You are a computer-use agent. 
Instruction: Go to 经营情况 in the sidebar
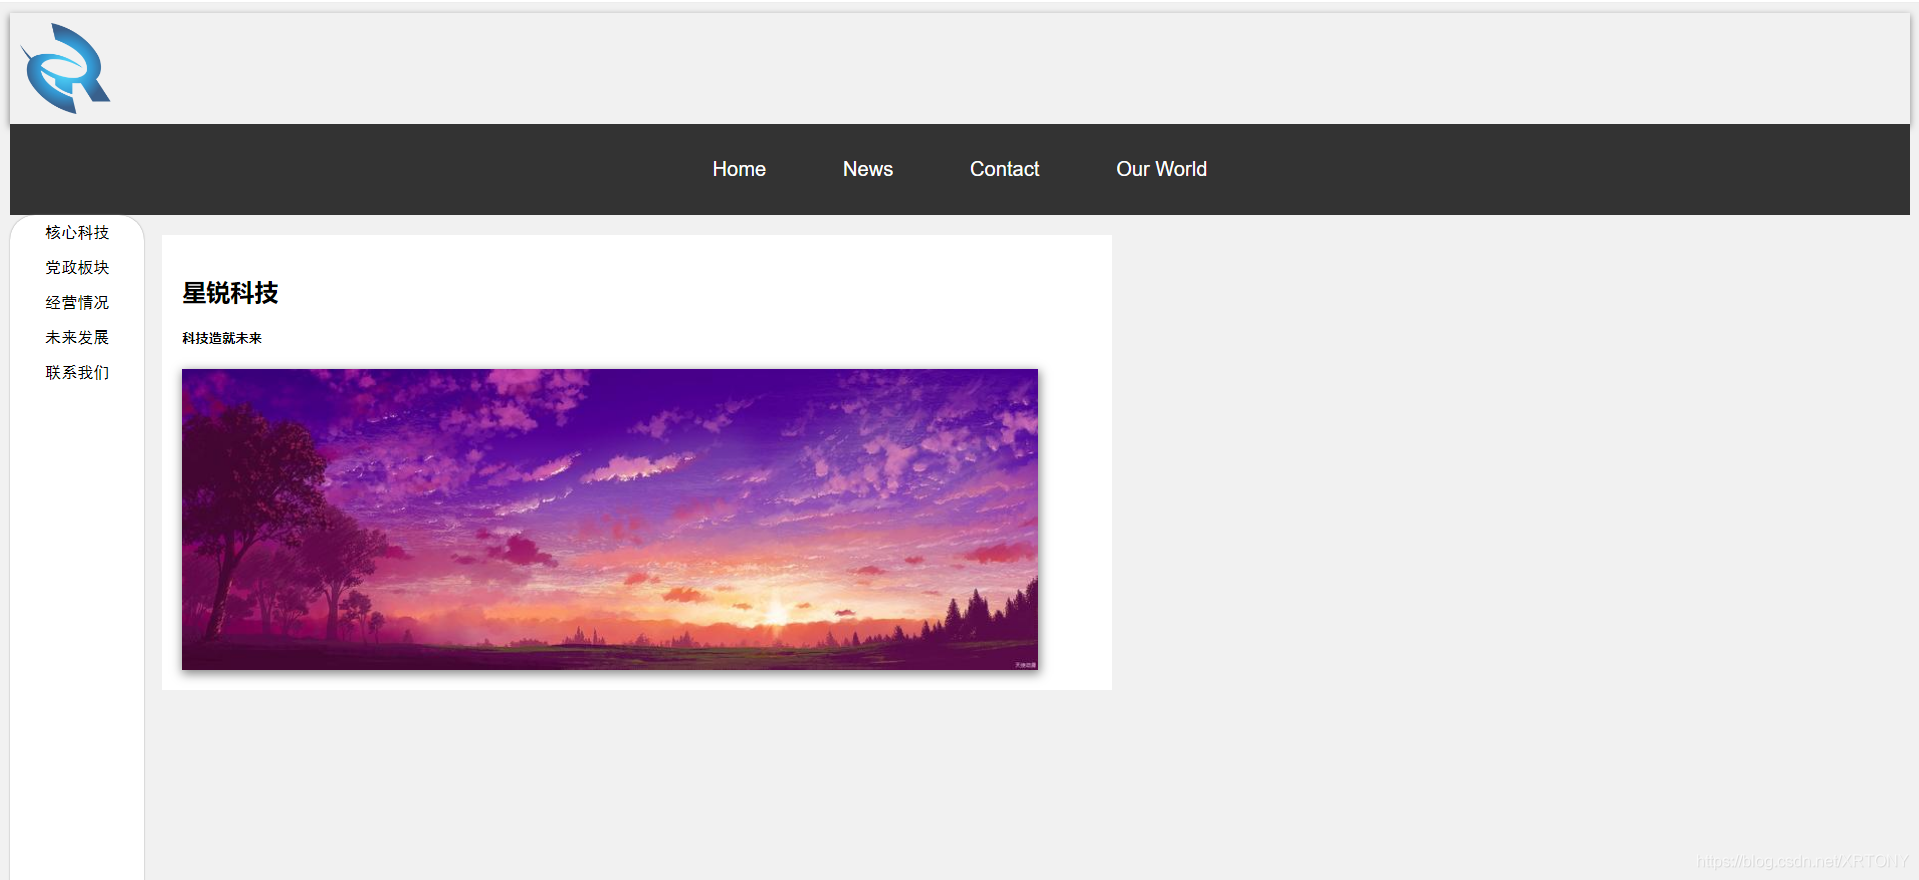77,302
